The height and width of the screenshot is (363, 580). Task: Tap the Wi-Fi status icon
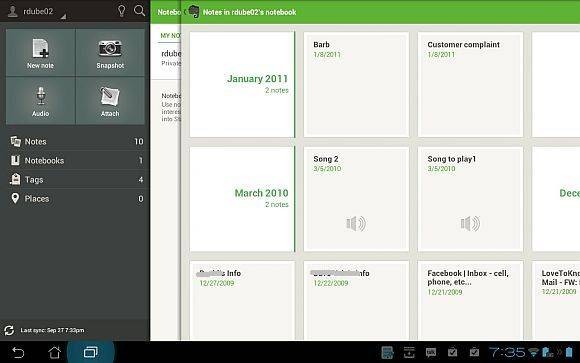coord(533,352)
